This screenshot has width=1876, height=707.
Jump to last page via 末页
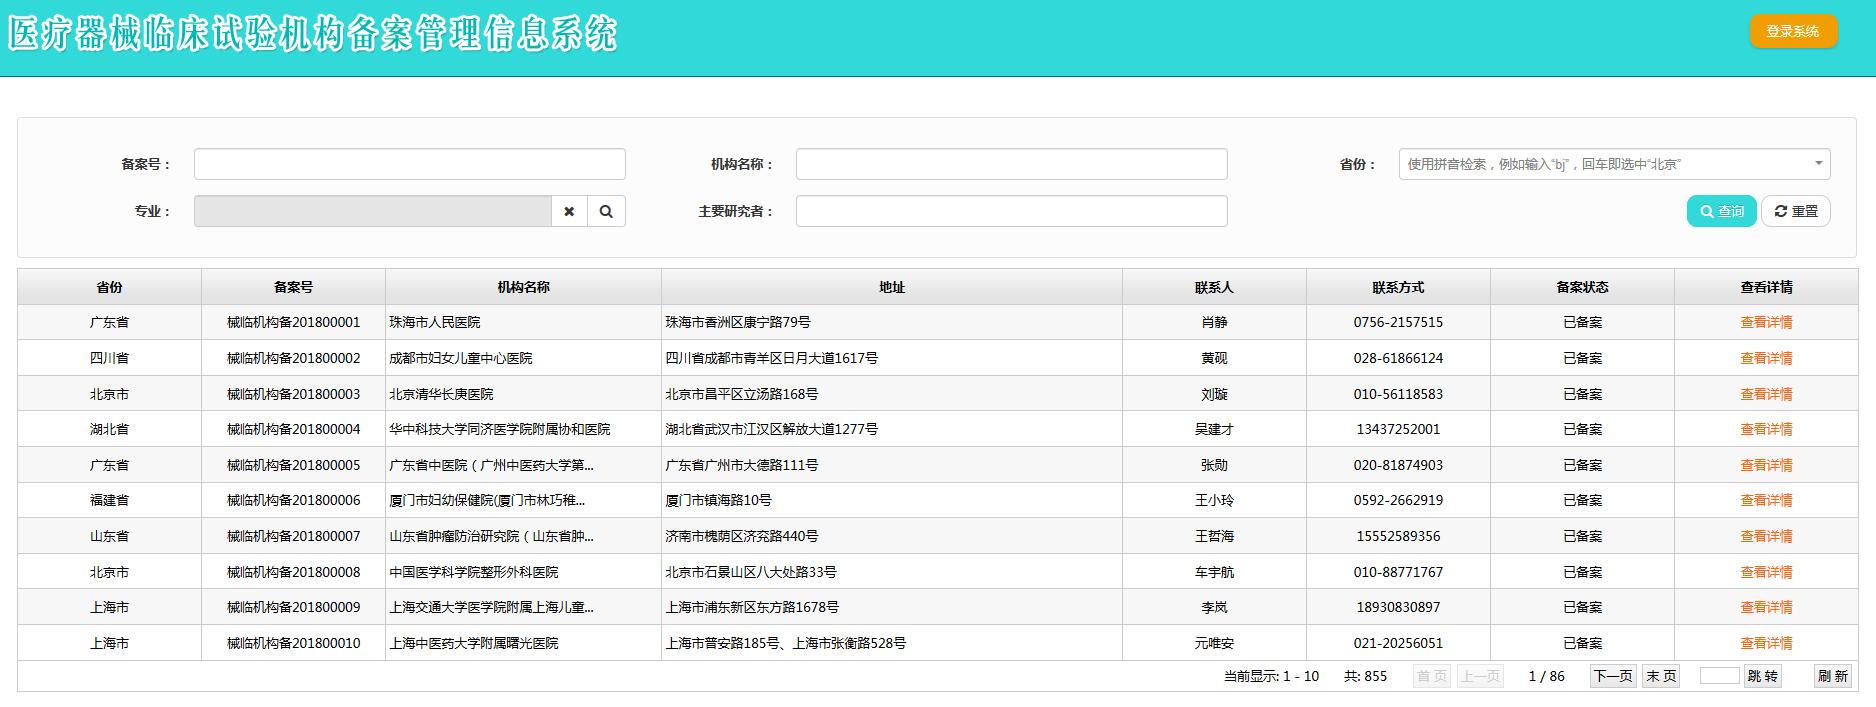tap(1661, 676)
